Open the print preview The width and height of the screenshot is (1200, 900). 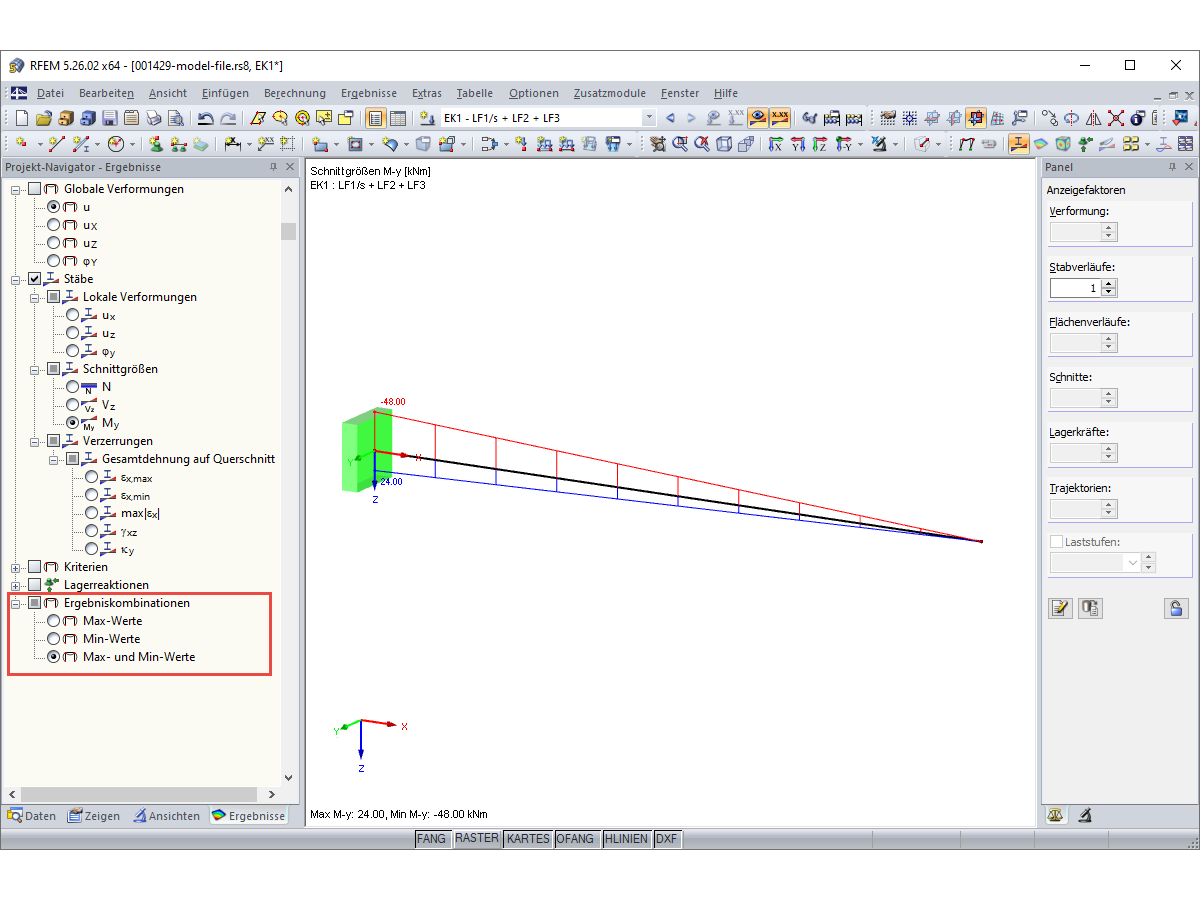[x=176, y=117]
